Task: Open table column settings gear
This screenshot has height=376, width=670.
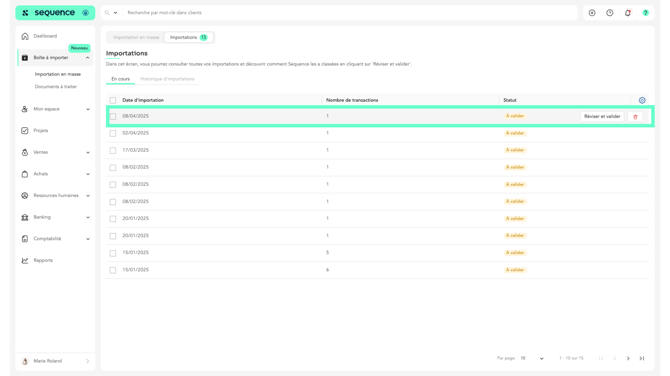Action: pos(642,100)
